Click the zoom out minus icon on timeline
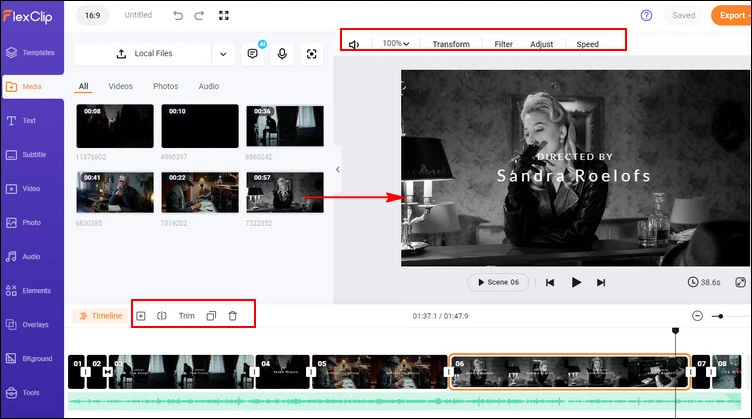This screenshot has height=419, width=752. tap(697, 316)
